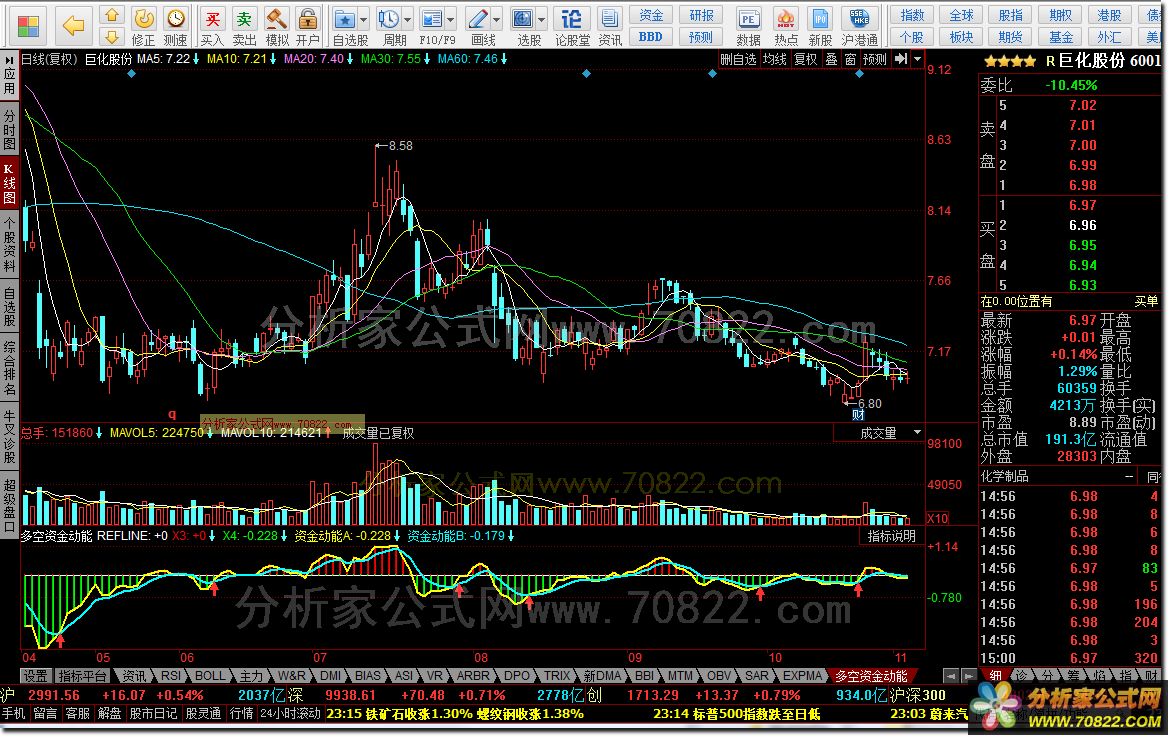Open the 指标说明 indicator description
Image resolution: width=1170 pixels, height=737 pixels.
click(892, 536)
